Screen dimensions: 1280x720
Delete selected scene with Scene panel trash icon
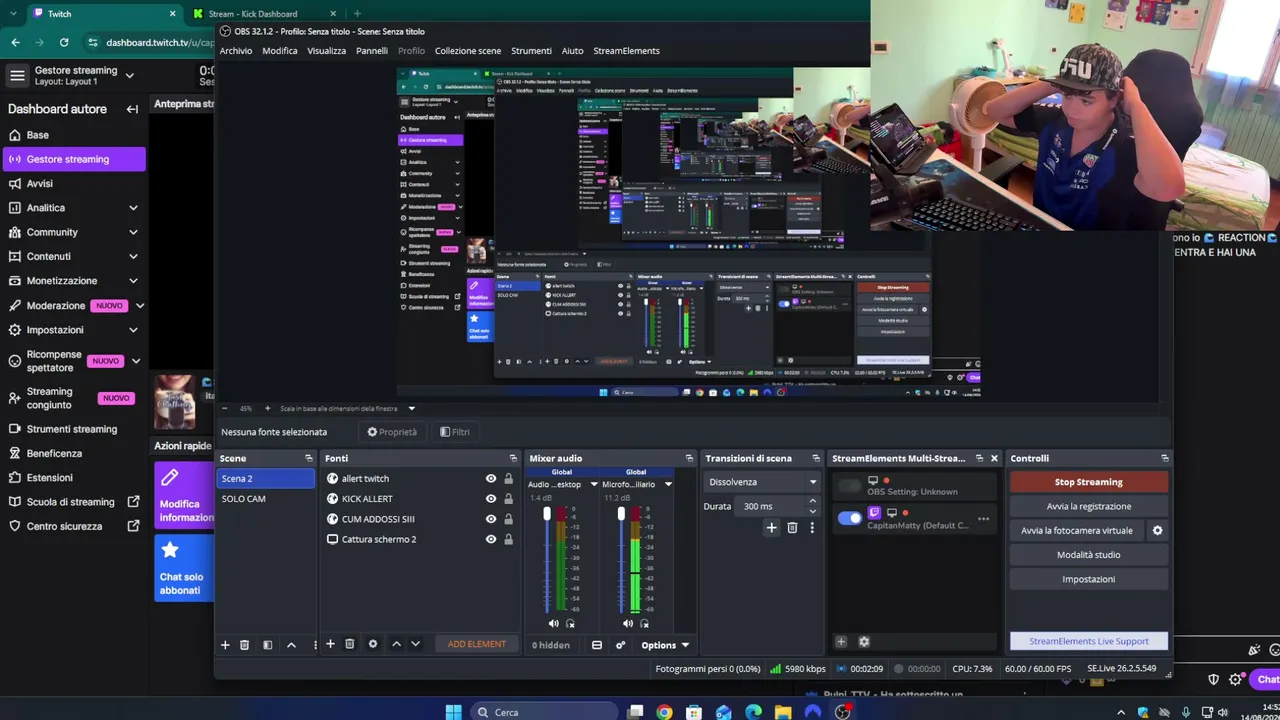244,645
